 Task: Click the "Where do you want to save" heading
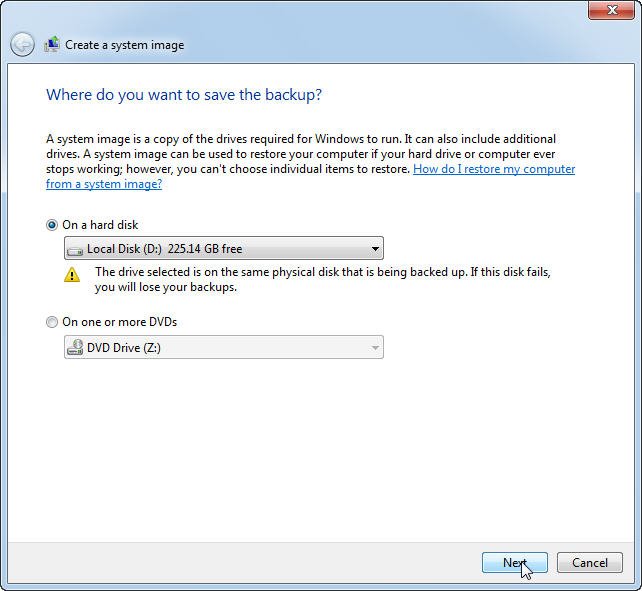click(x=184, y=95)
